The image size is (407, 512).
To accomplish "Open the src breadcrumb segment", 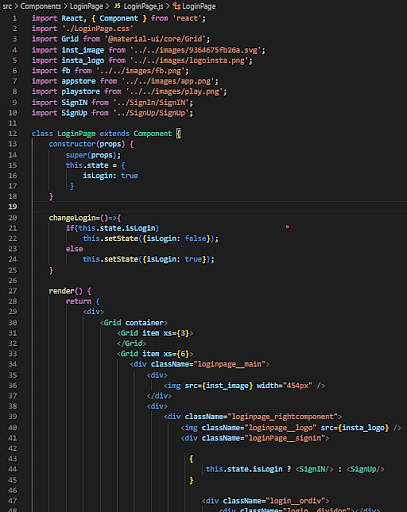I will point(7,6).
